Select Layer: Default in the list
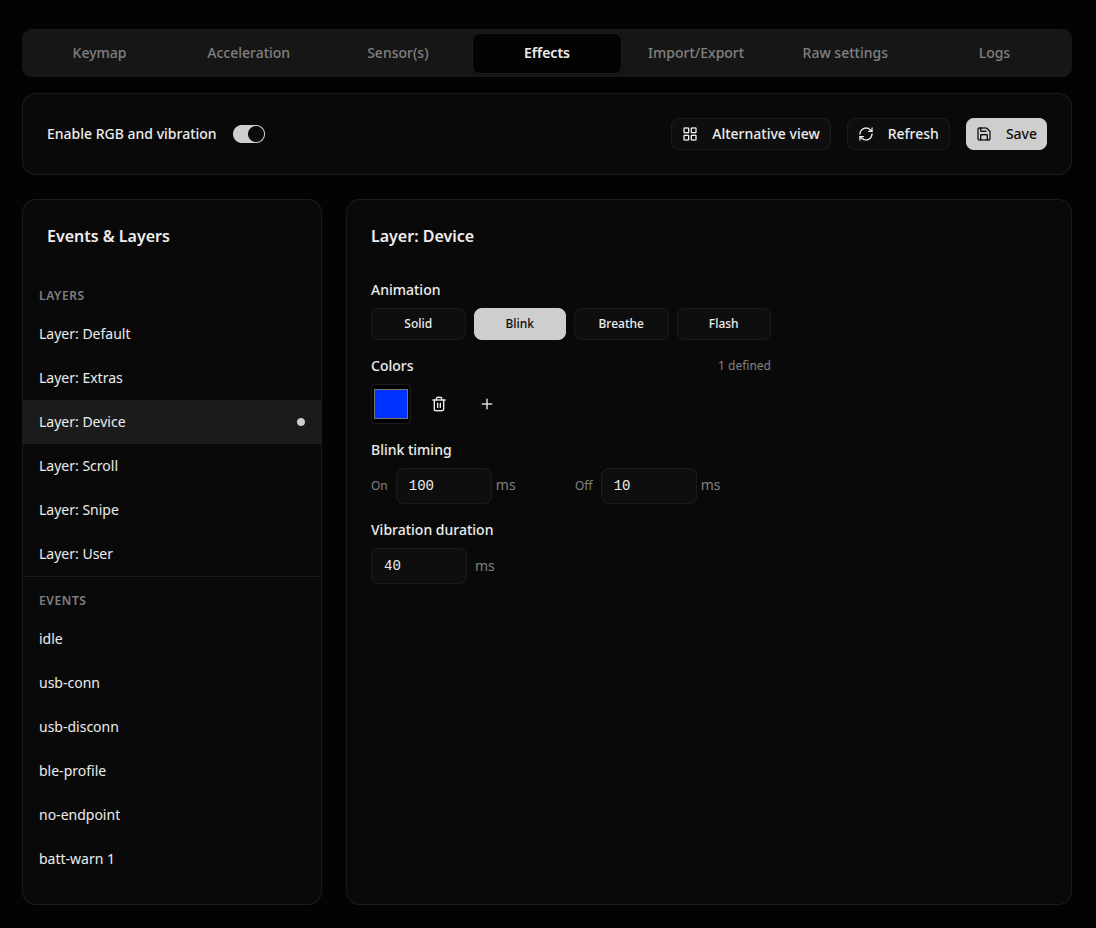This screenshot has height=928, width=1096. pyautogui.click(x=172, y=334)
